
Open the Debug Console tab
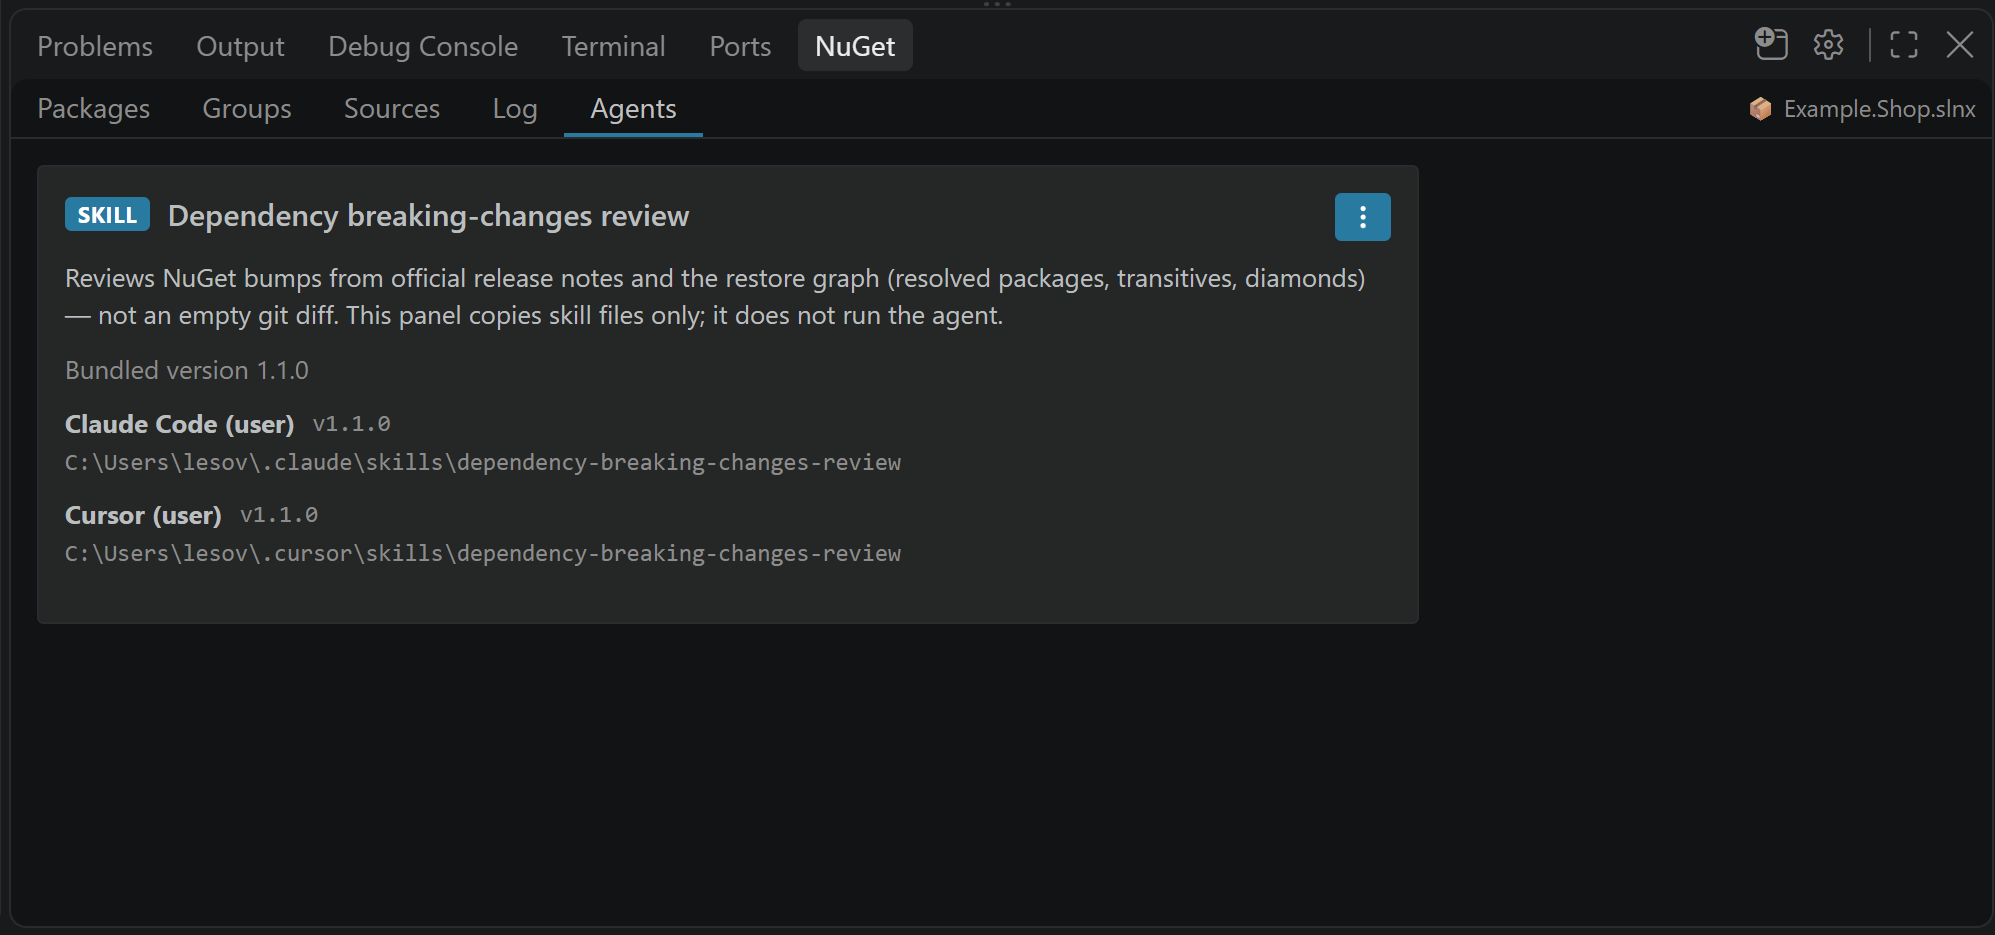click(423, 46)
